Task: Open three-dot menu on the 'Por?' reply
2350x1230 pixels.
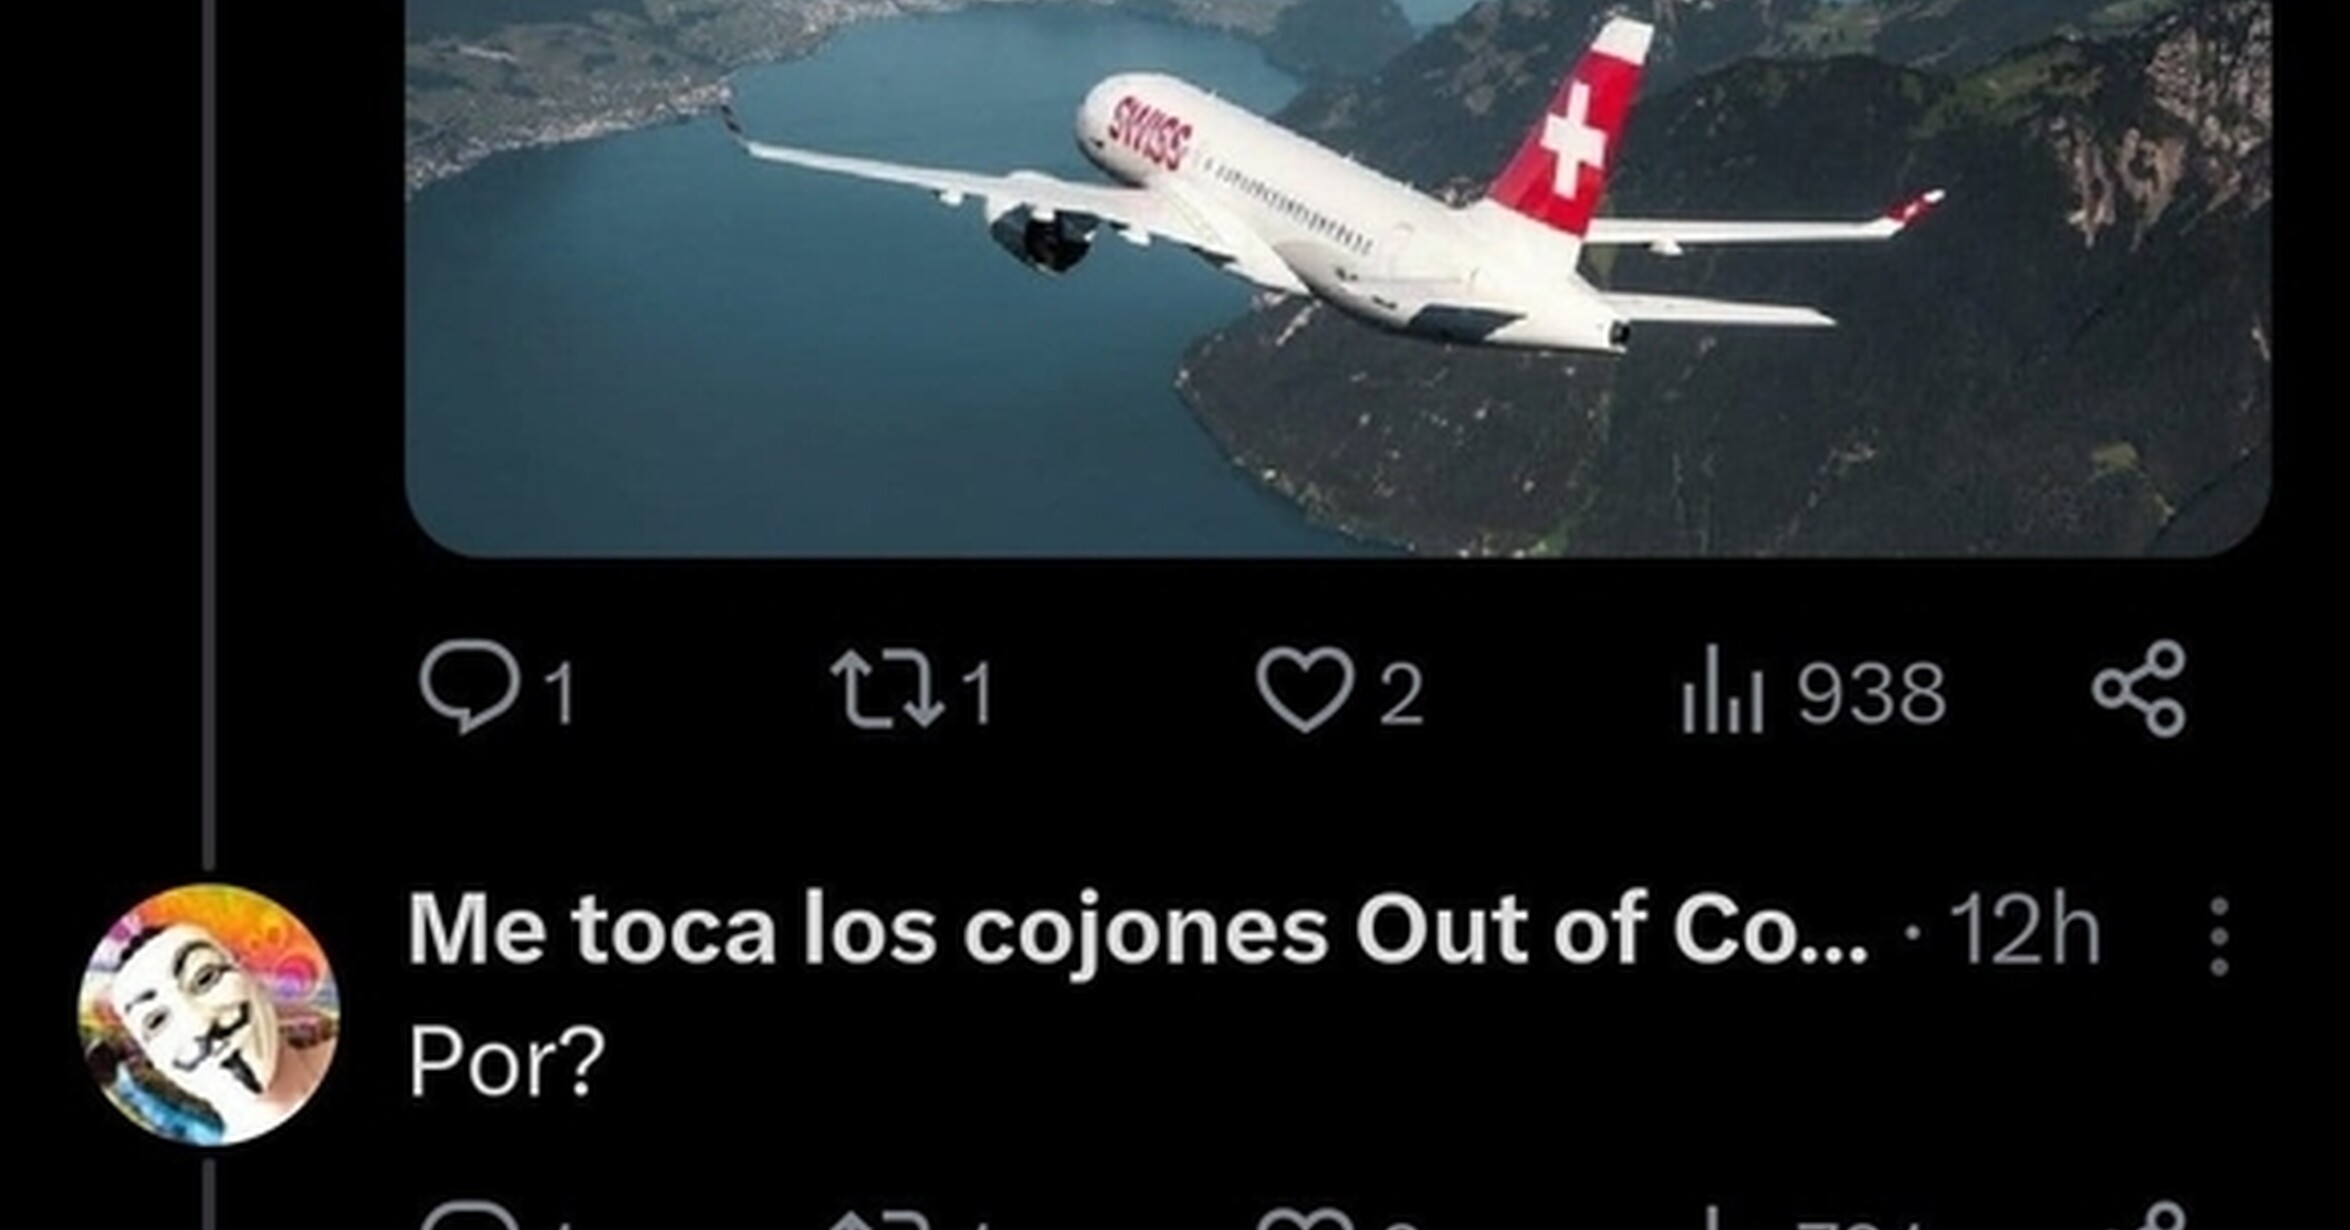Action: point(2219,936)
